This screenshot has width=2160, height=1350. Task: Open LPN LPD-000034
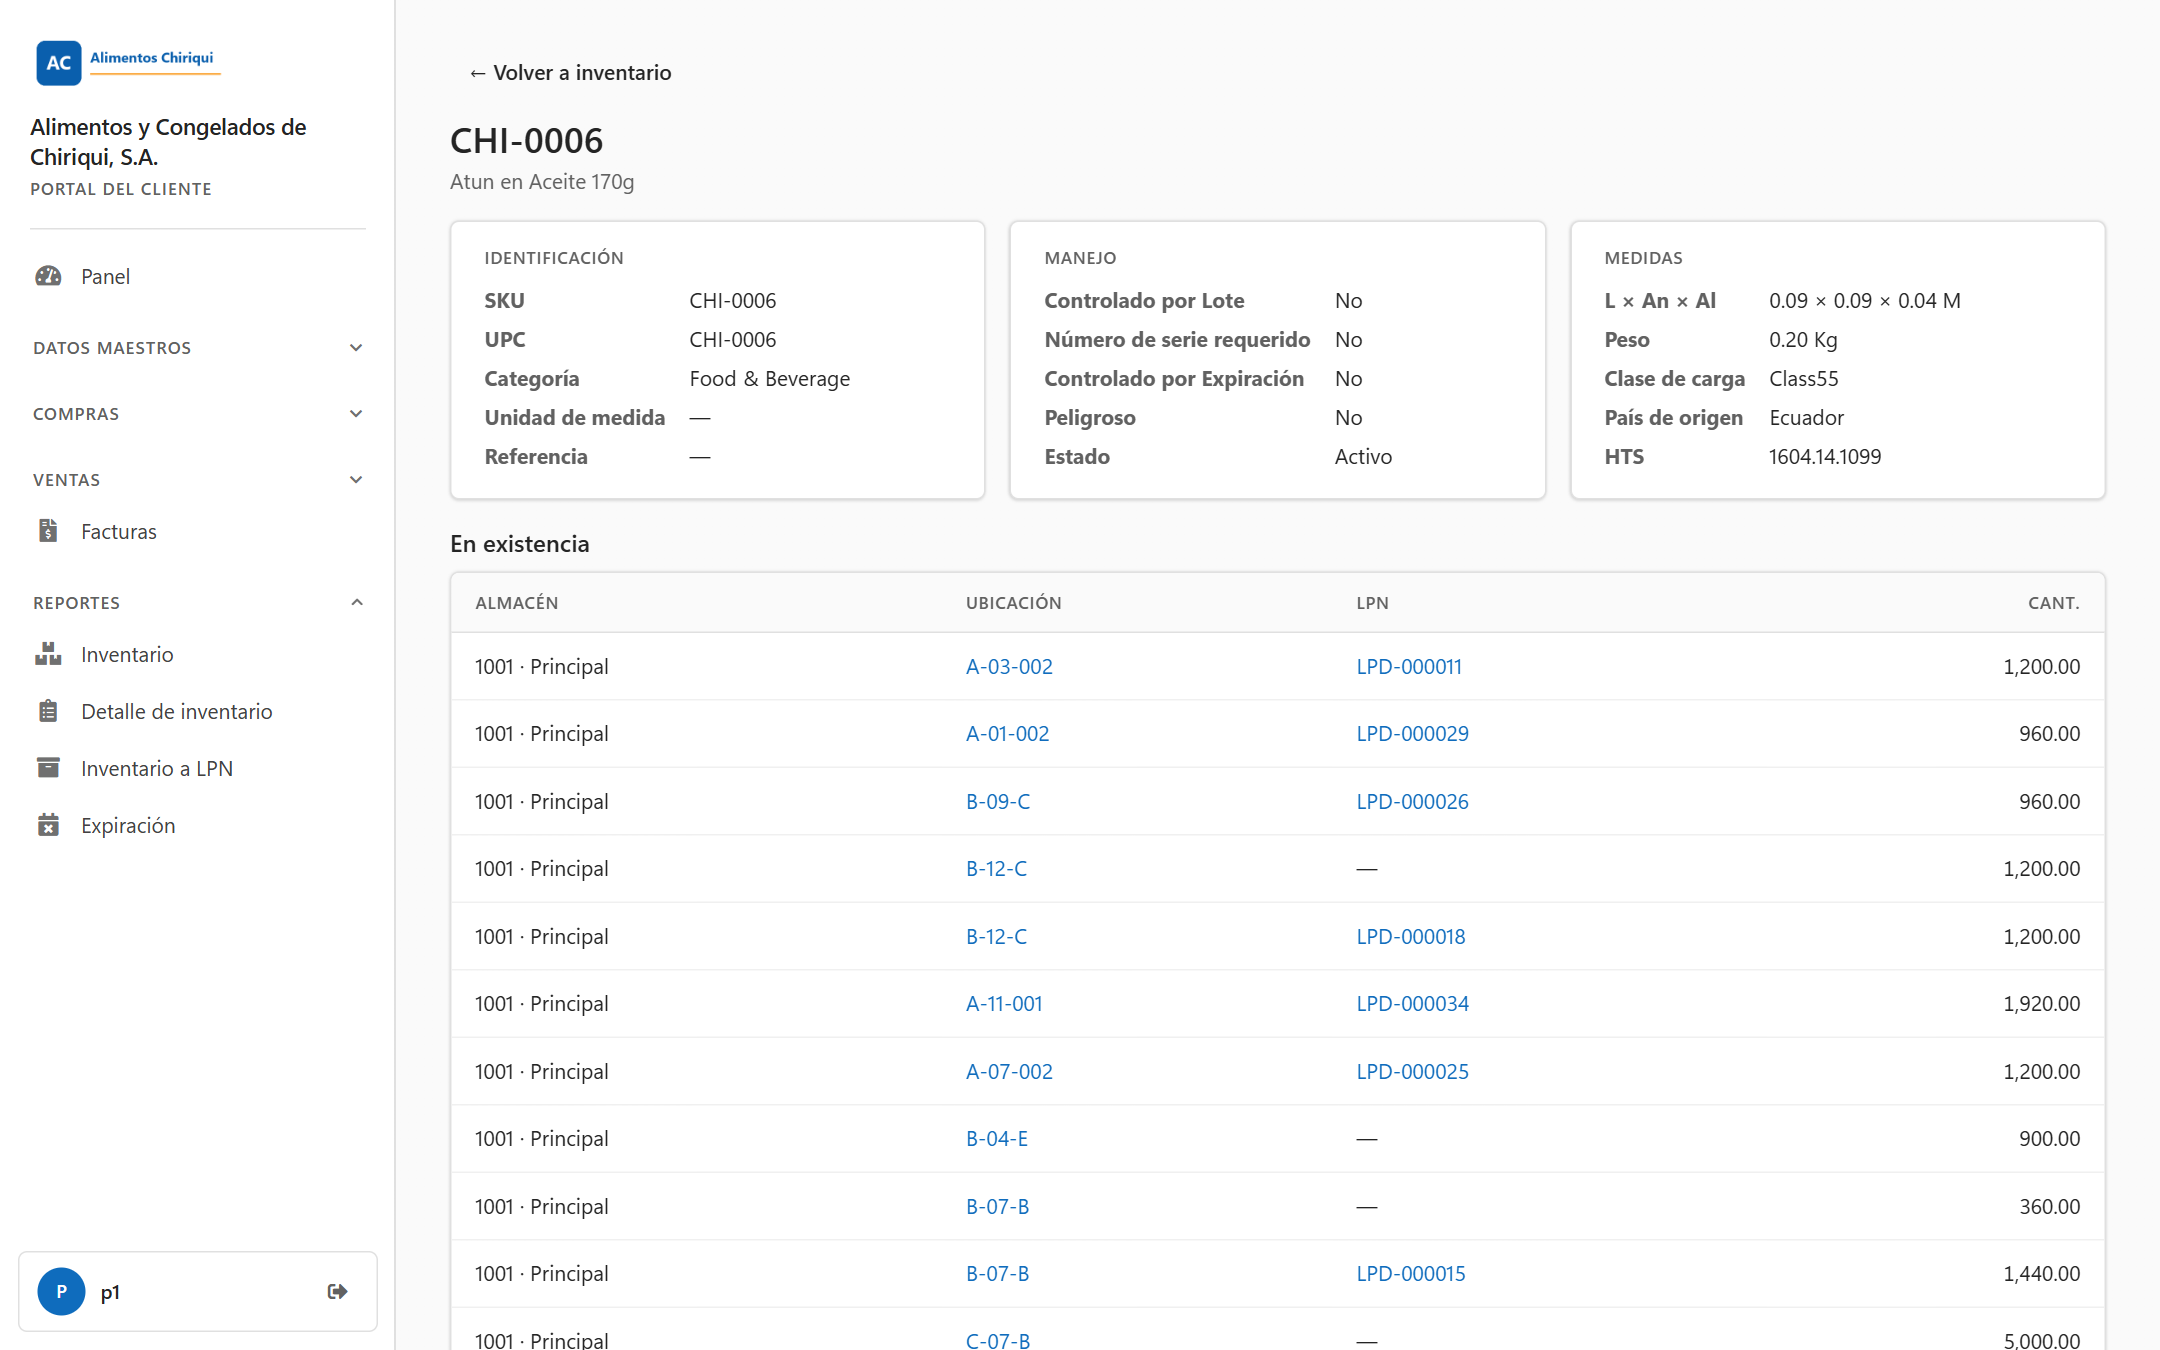click(1412, 1003)
